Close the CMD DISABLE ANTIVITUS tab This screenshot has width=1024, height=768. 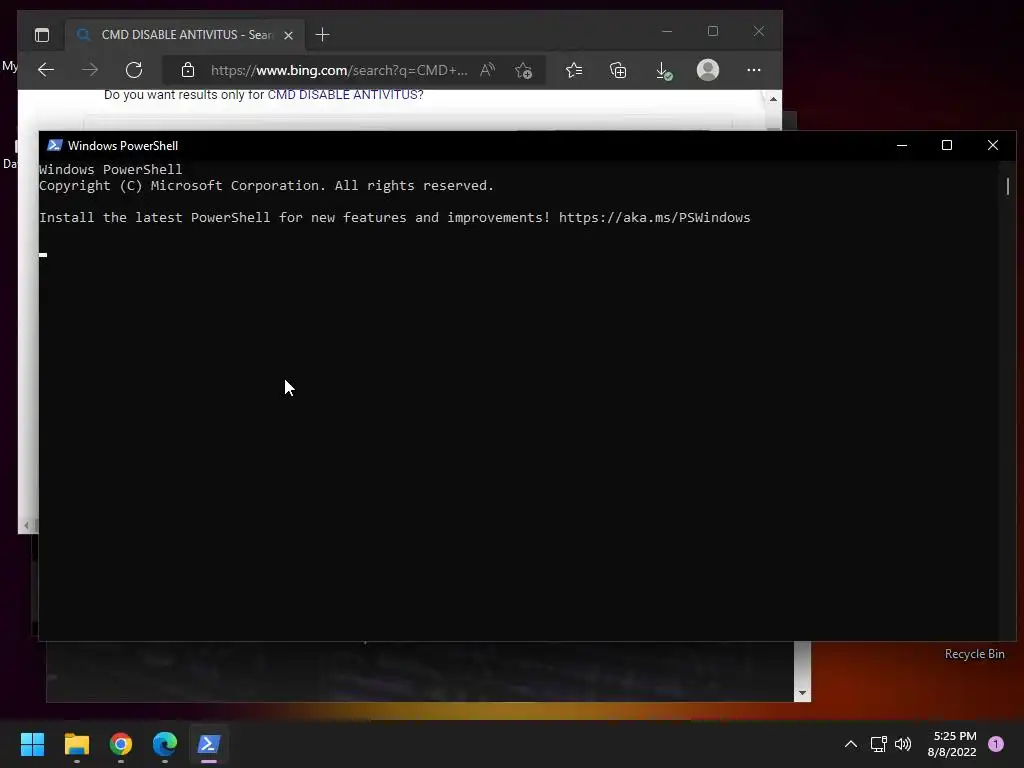coord(289,35)
